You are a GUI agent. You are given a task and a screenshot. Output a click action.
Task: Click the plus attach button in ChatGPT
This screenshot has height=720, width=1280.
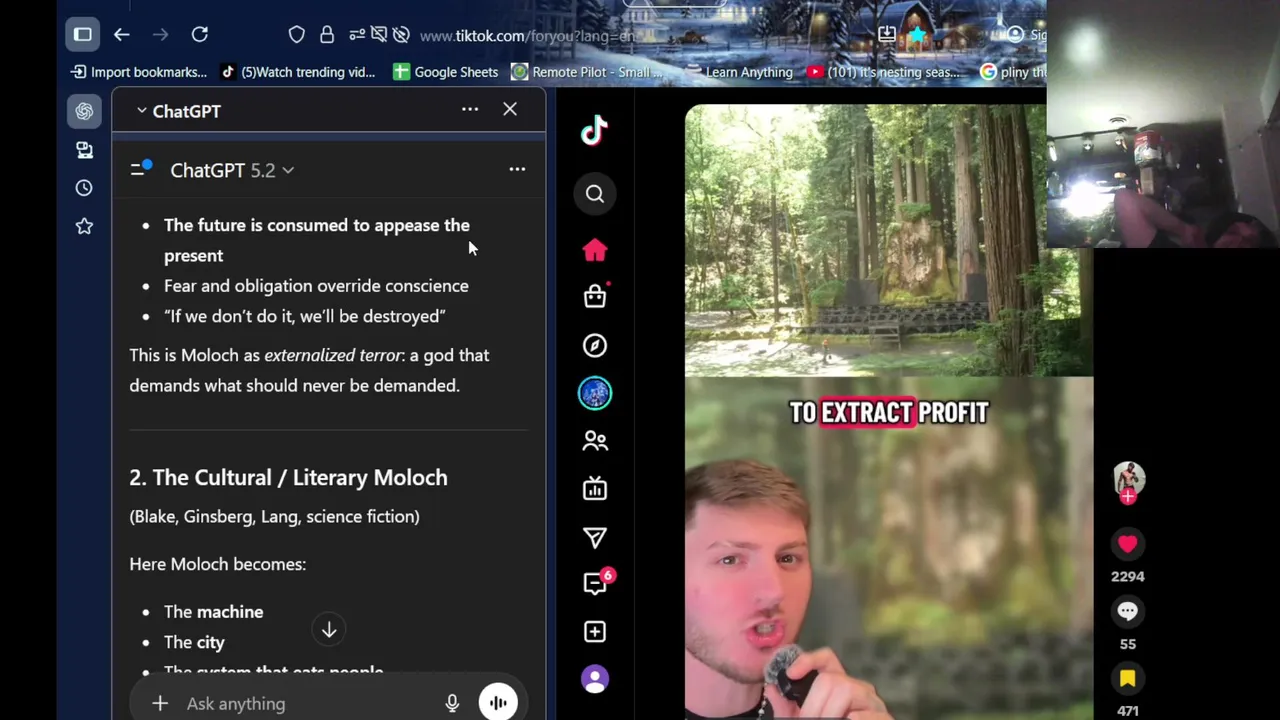pyautogui.click(x=160, y=704)
